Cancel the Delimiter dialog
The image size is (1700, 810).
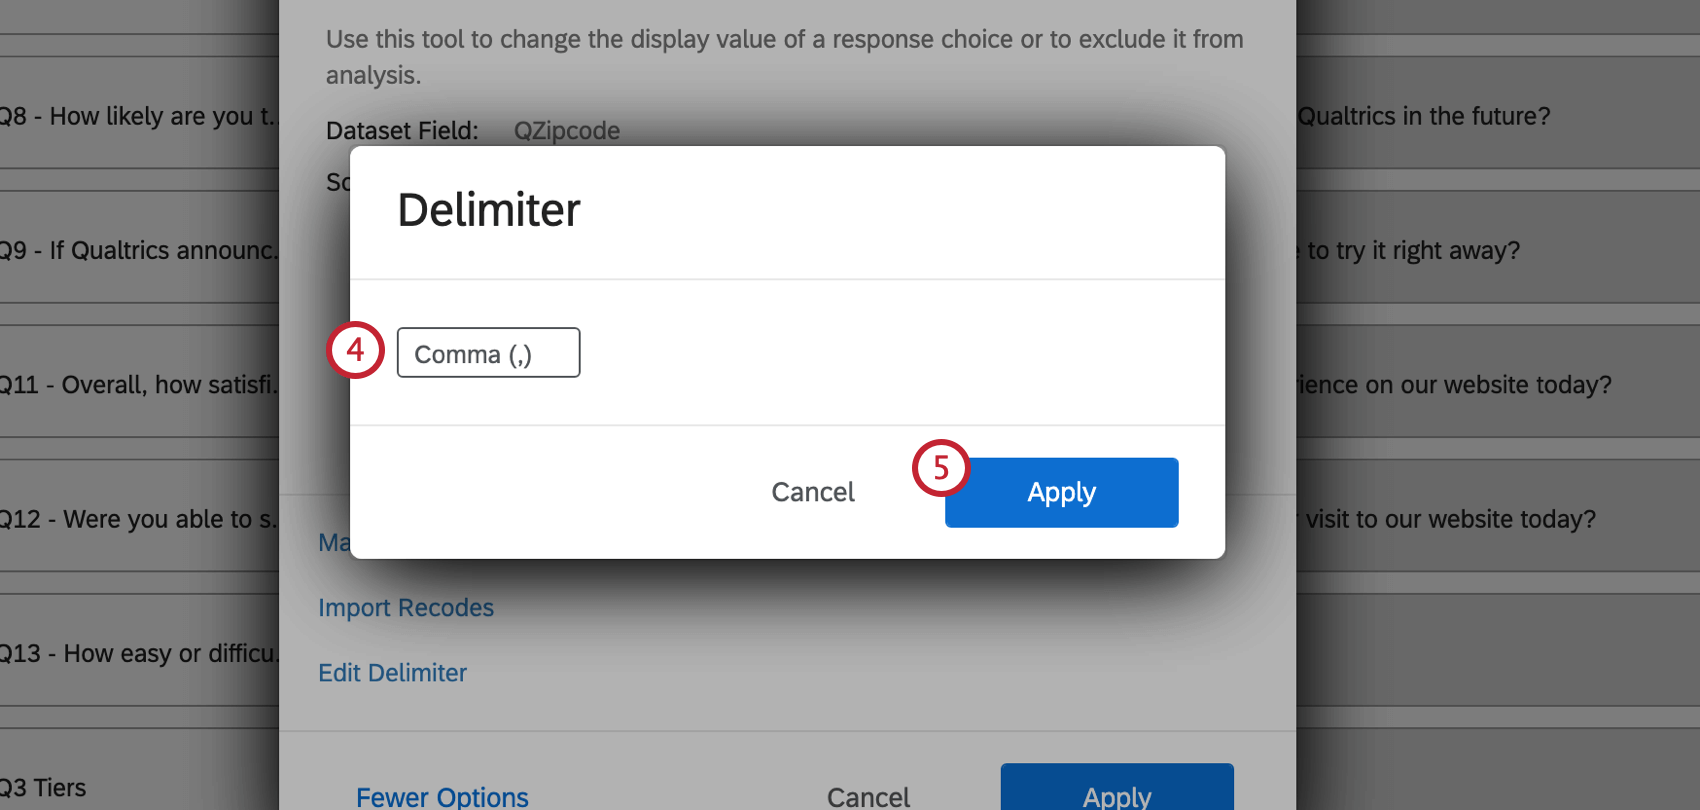tap(812, 491)
